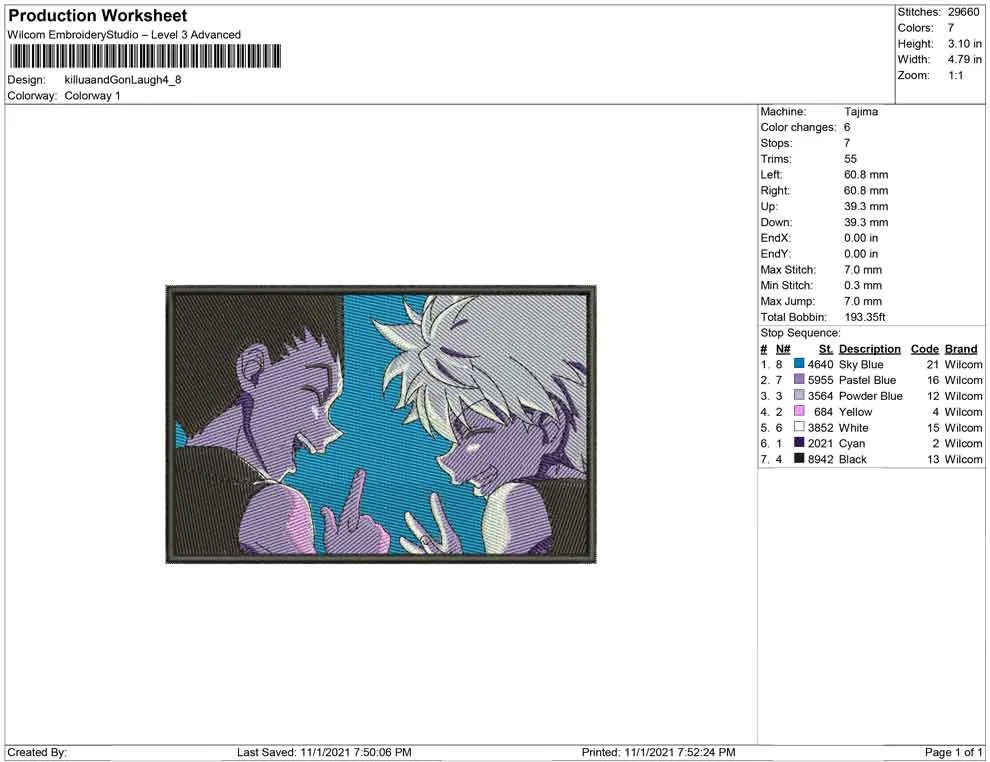Click the Zoom value '1:1'
The width and height of the screenshot is (990, 762).
pos(955,75)
